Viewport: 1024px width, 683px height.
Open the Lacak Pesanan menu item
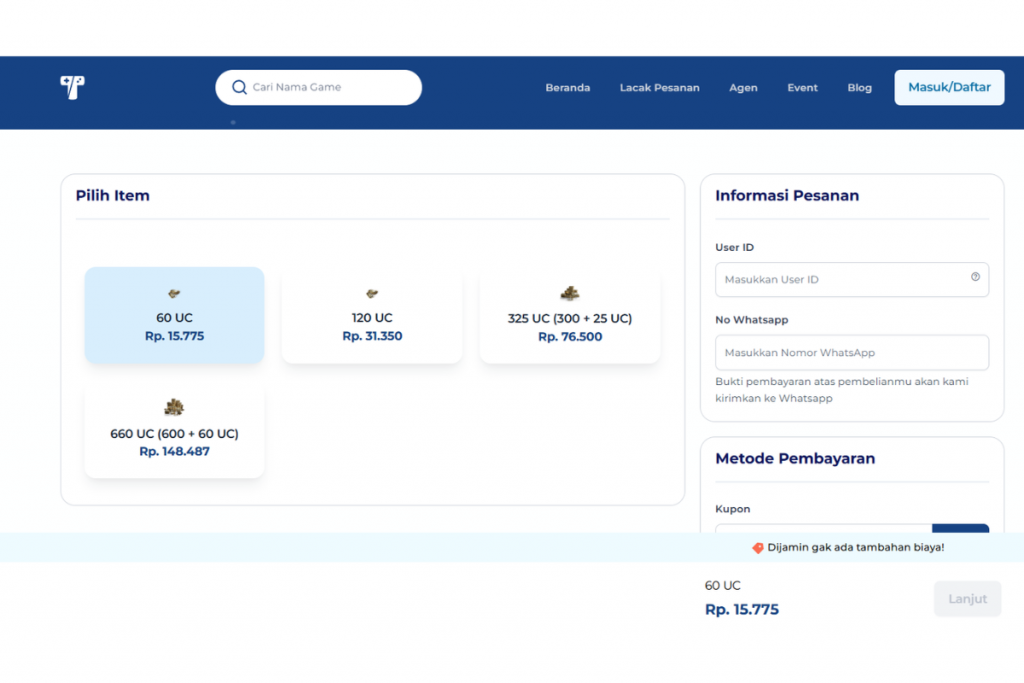tap(660, 87)
